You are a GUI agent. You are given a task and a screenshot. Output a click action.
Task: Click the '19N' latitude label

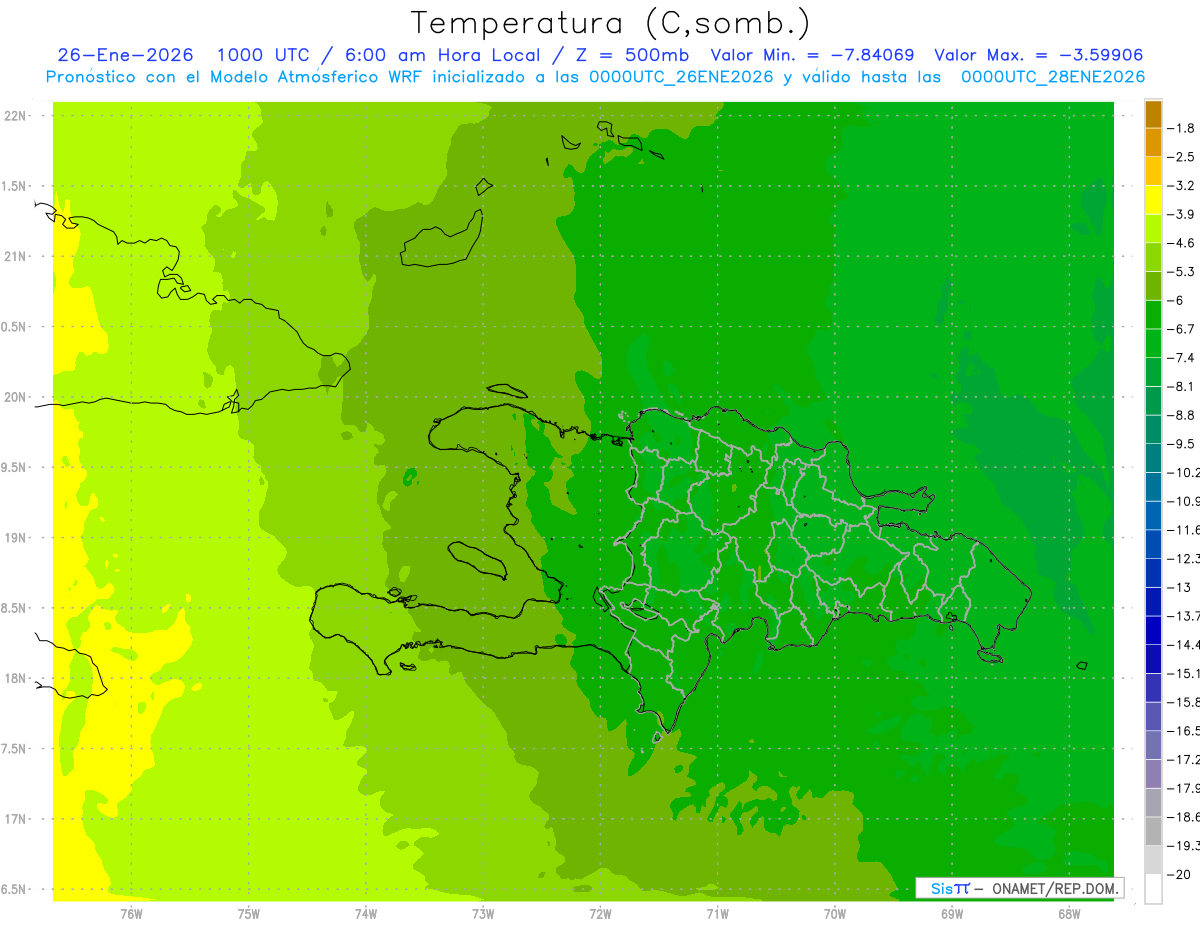(x=15, y=538)
